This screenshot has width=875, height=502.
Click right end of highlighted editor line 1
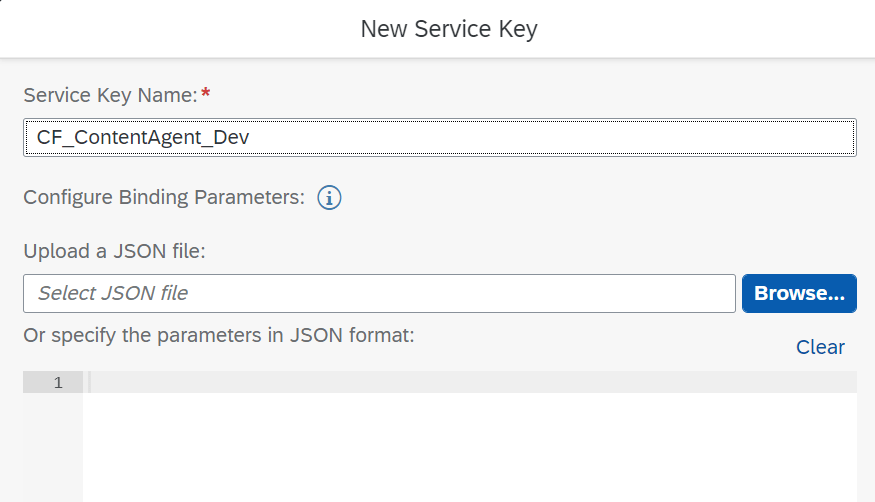click(x=840, y=382)
